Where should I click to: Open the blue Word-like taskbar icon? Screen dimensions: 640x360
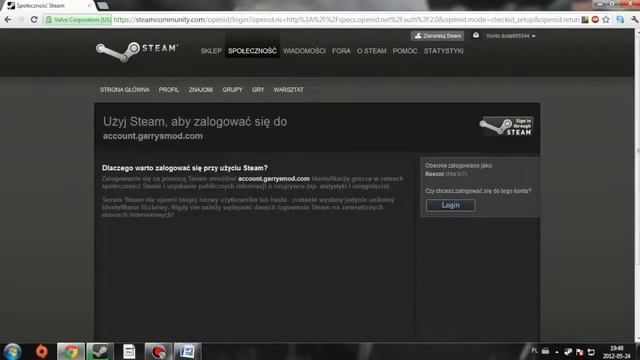pyautogui.click(x=187, y=351)
